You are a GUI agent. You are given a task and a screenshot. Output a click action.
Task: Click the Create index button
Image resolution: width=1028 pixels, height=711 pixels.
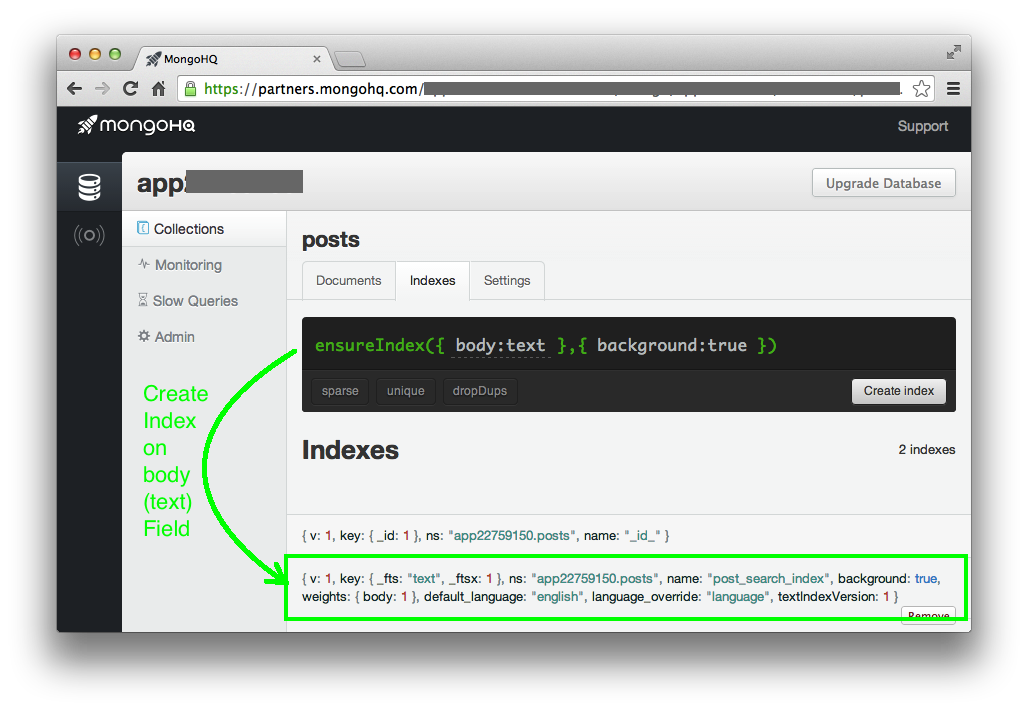click(898, 391)
